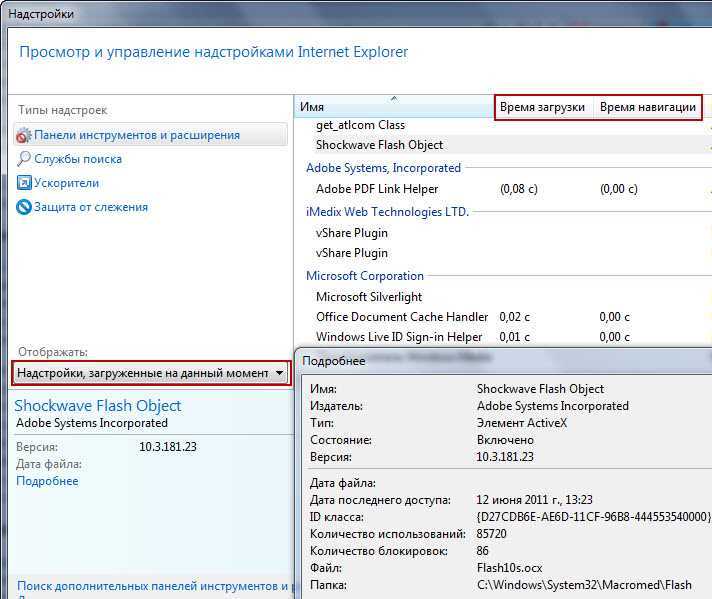Select Windows Live ID Sign-in Helper

pyautogui.click(x=399, y=337)
